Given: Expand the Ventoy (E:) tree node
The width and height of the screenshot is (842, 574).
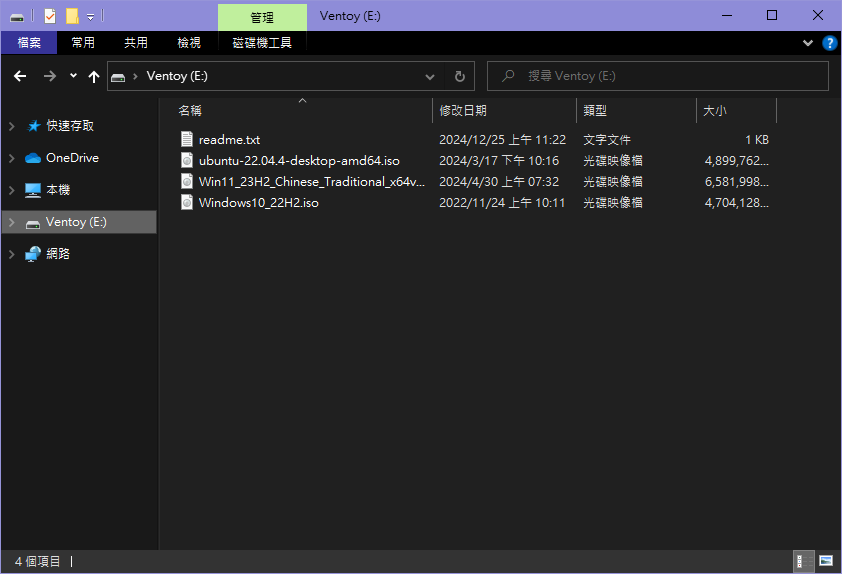Looking at the screenshot, I should coord(12,222).
